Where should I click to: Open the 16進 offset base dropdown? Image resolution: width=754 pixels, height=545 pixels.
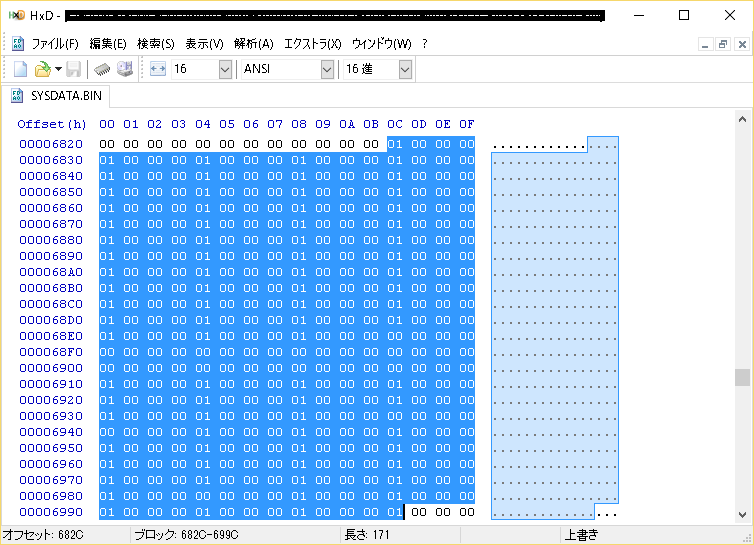405,69
